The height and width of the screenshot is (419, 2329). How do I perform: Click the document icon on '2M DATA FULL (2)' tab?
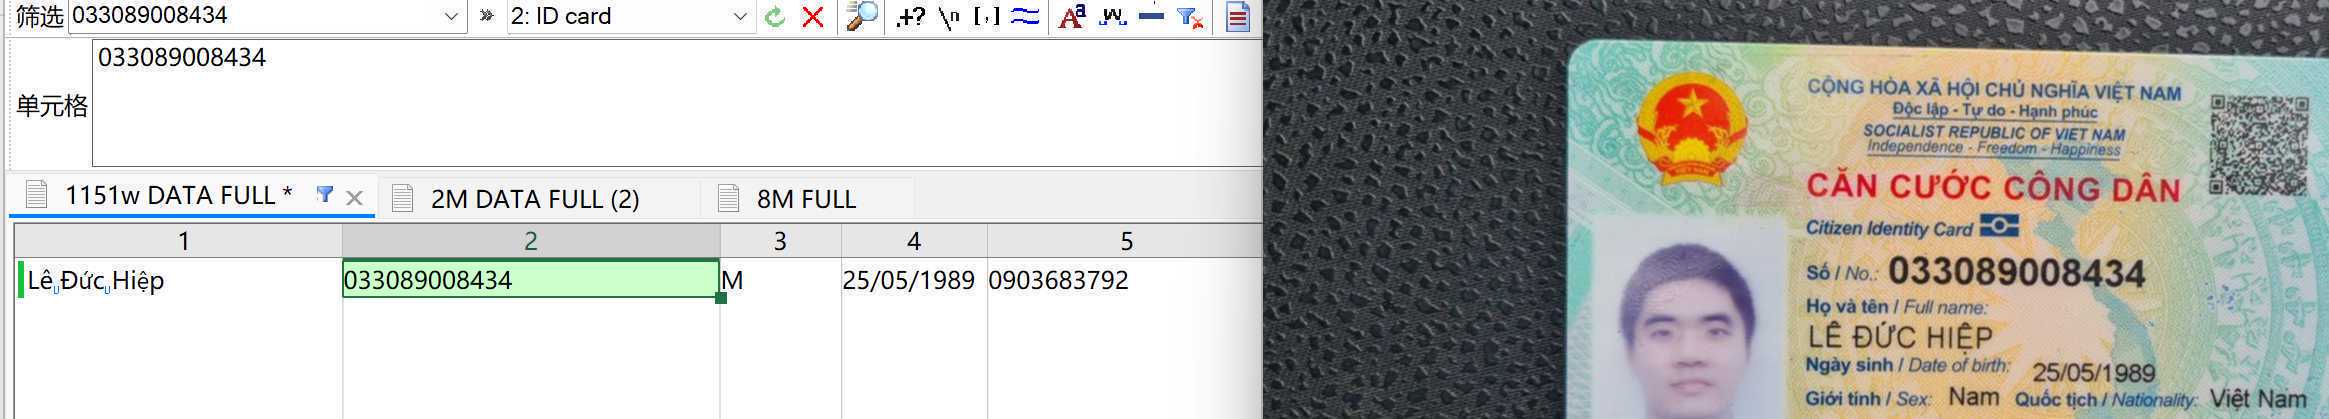coord(402,198)
